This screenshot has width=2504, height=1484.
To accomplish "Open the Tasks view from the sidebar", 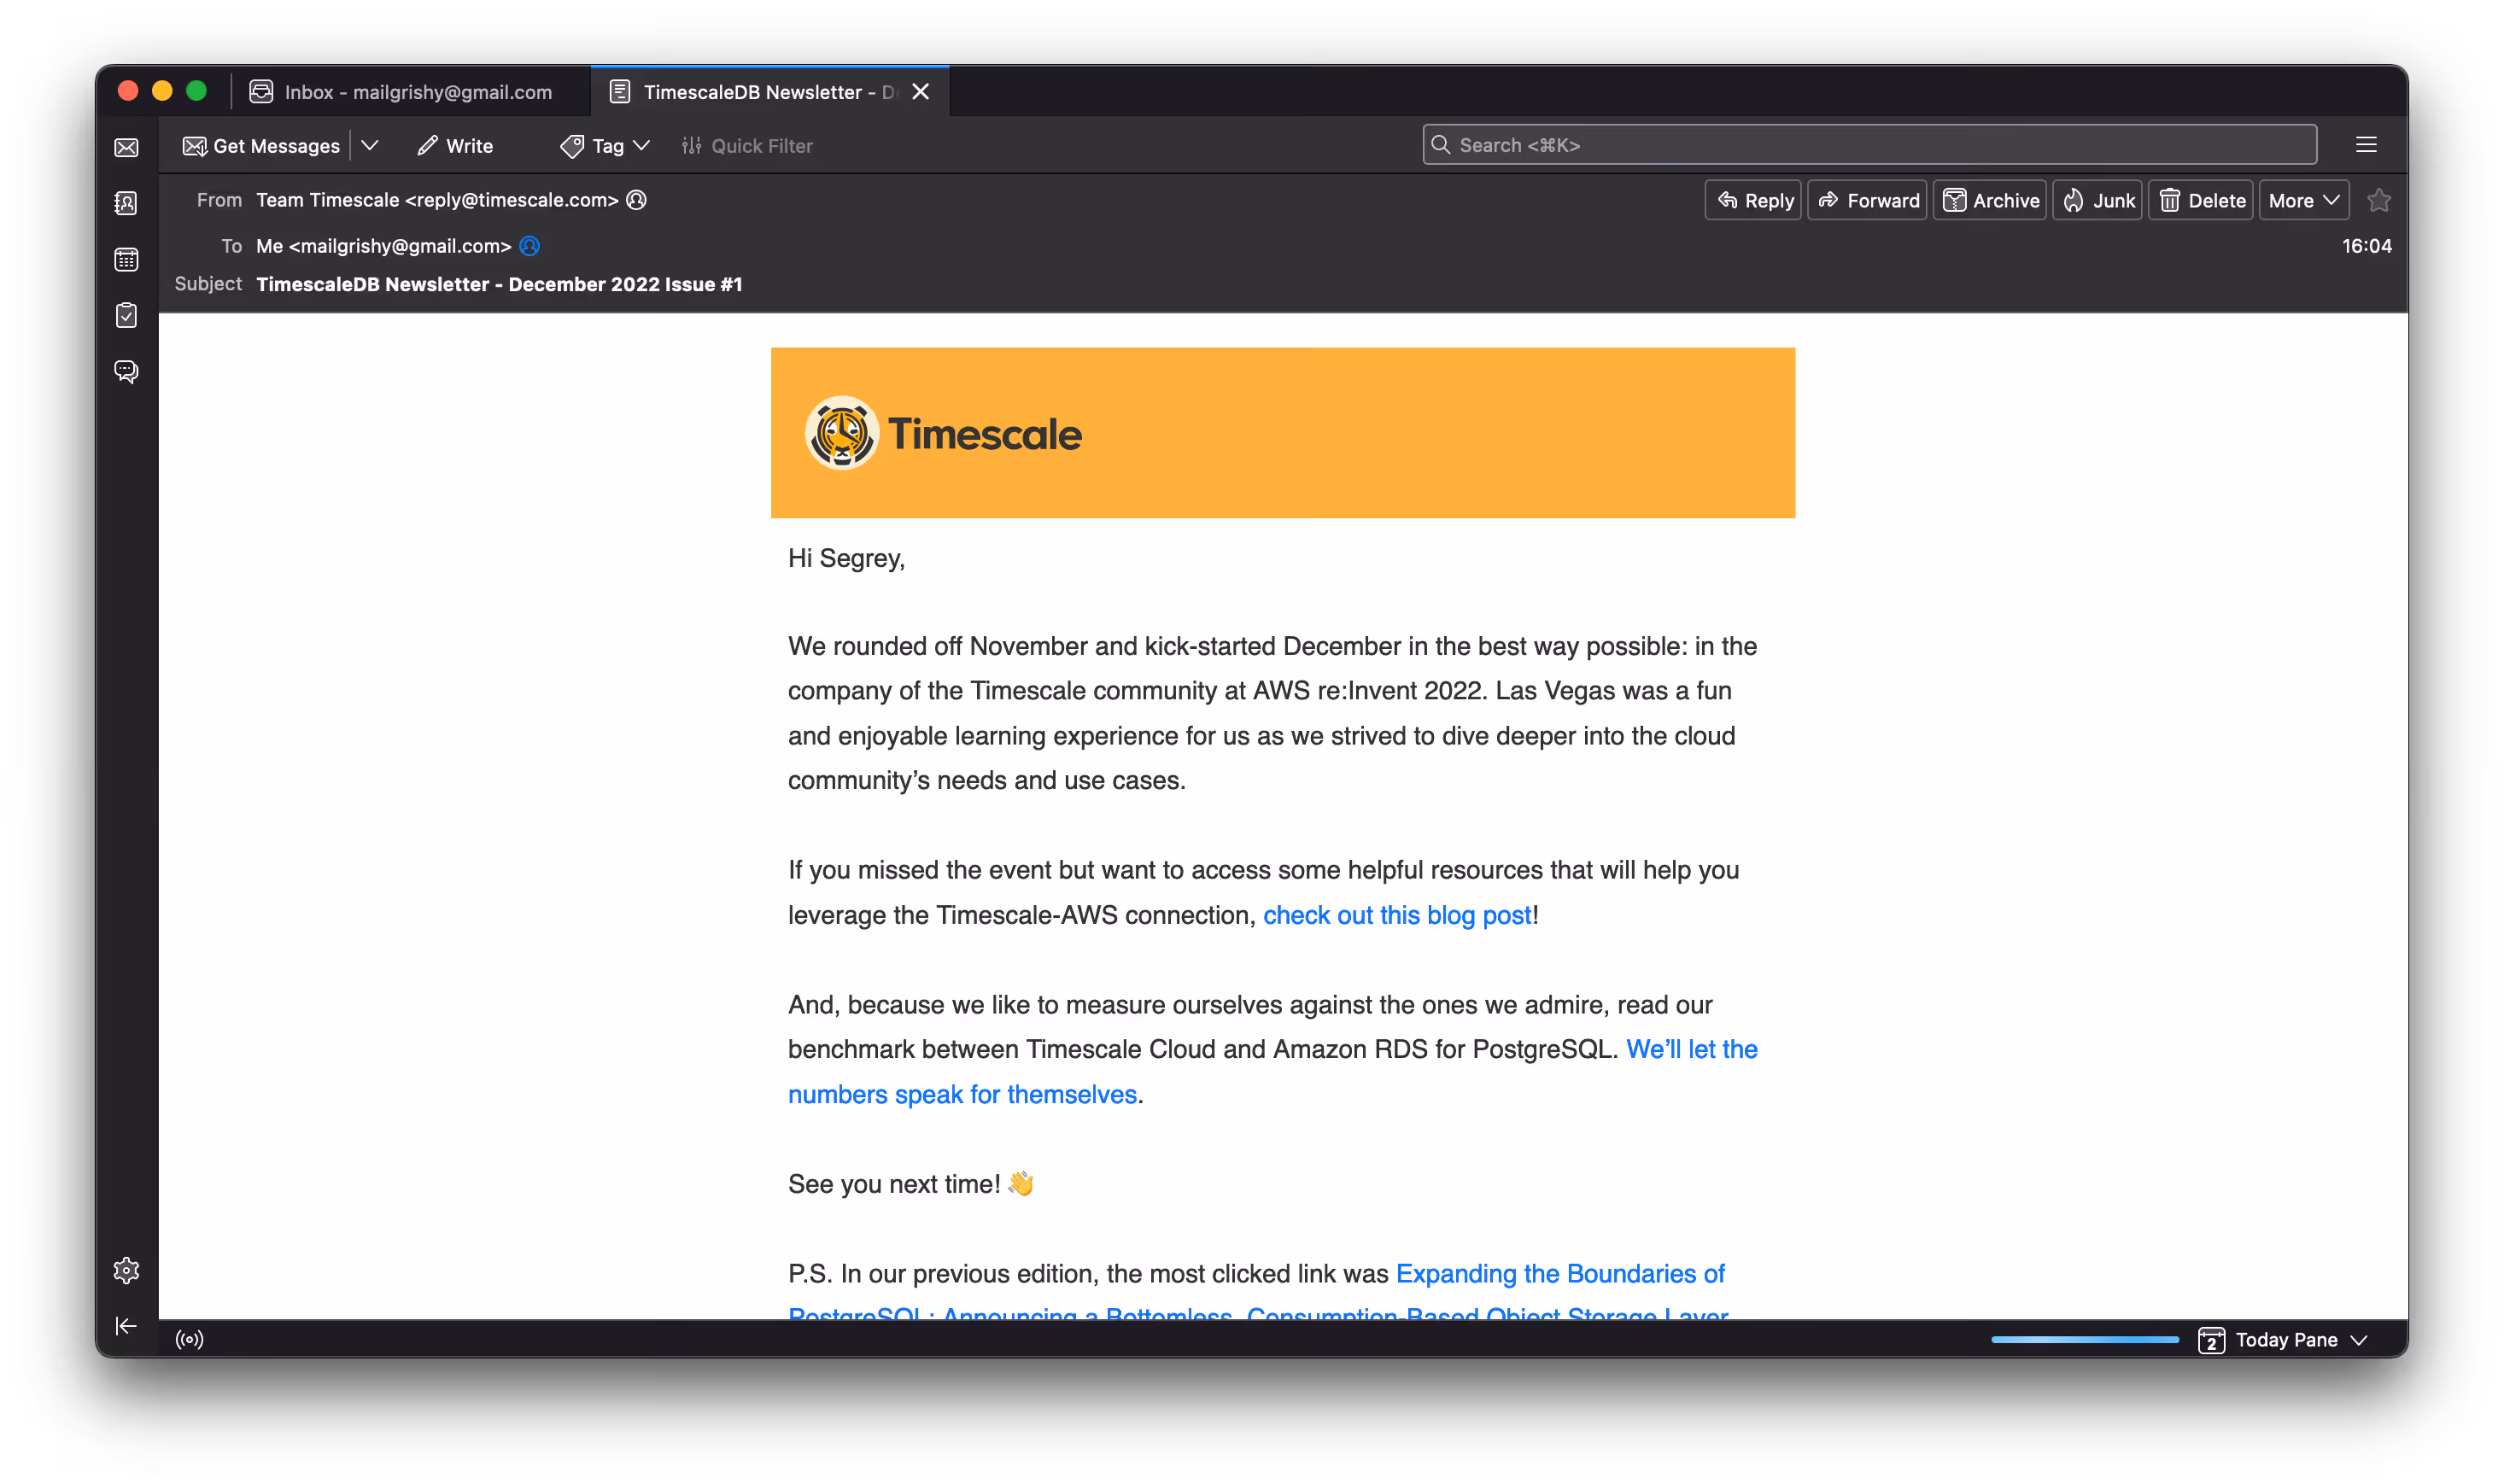I will [126, 315].
